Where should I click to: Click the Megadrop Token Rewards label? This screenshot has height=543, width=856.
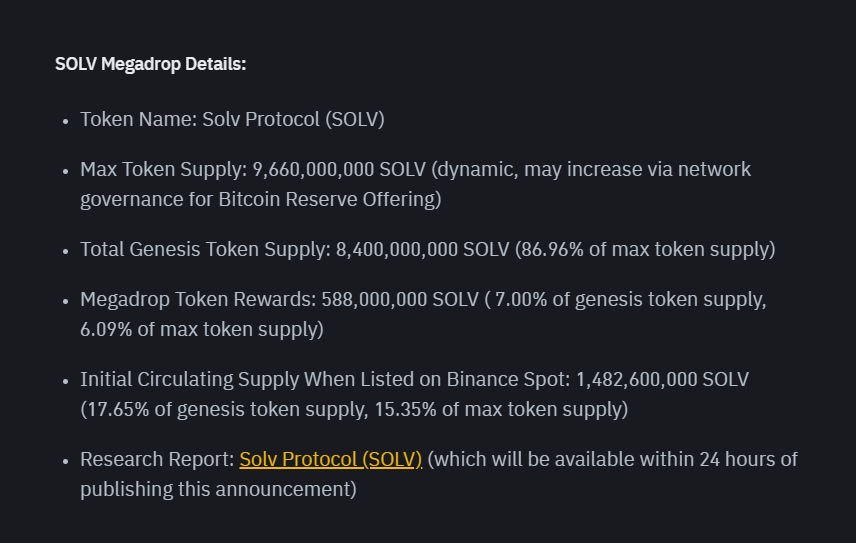click(x=198, y=300)
